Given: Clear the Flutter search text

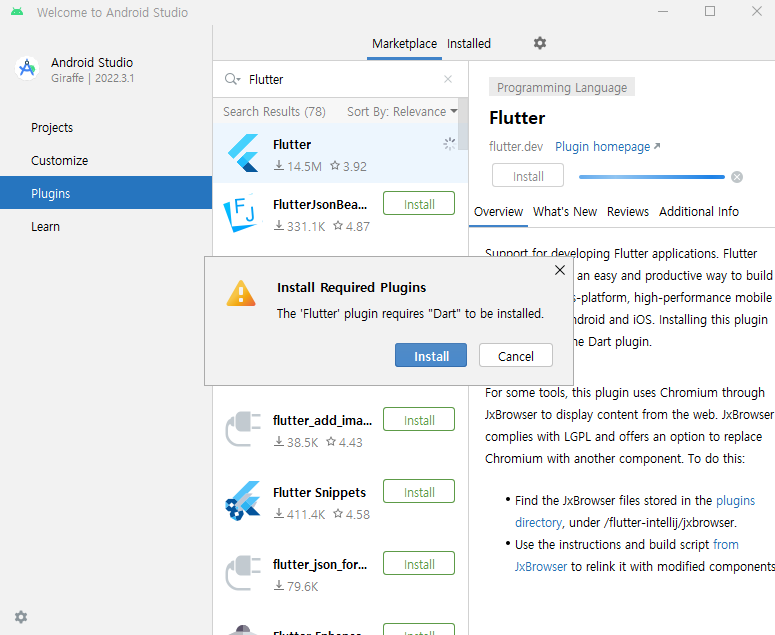Looking at the screenshot, I should pos(448,79).
